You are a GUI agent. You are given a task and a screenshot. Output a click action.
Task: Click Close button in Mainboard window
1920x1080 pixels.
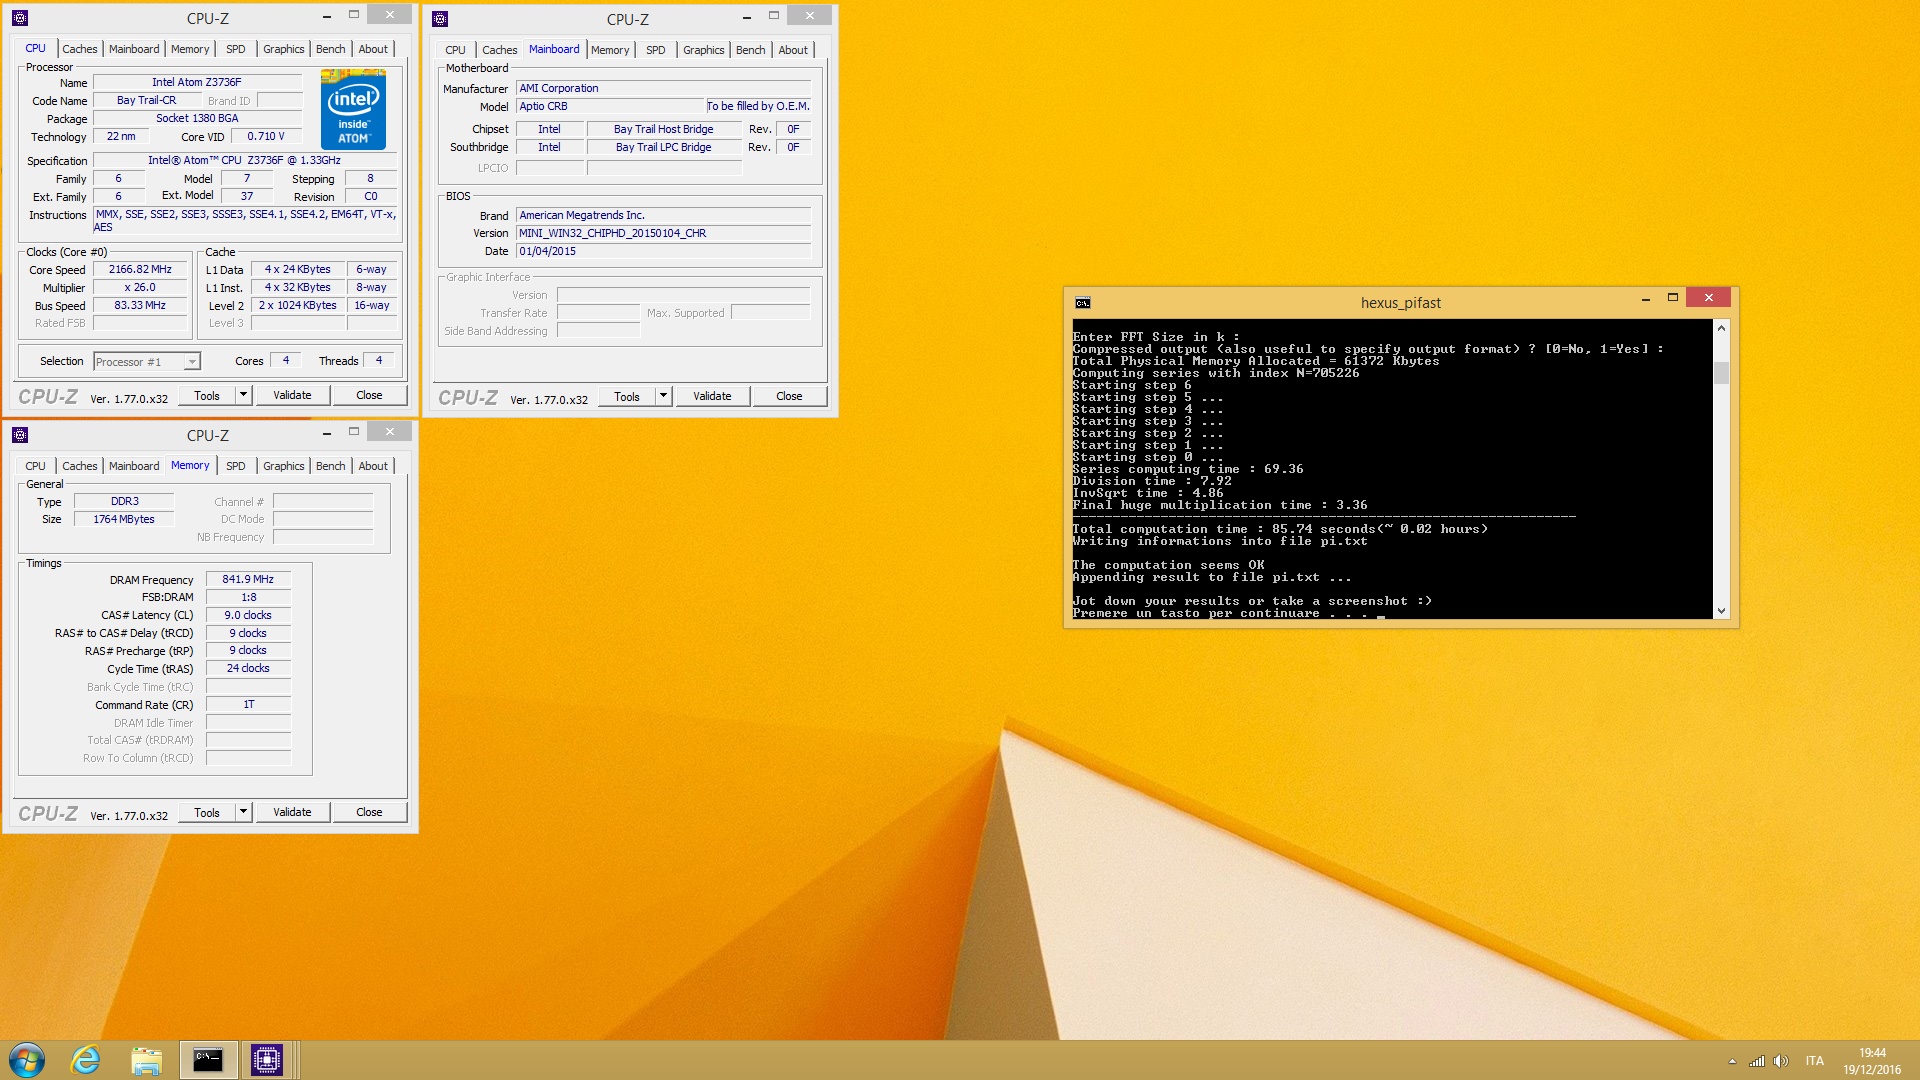click(789, 396)
